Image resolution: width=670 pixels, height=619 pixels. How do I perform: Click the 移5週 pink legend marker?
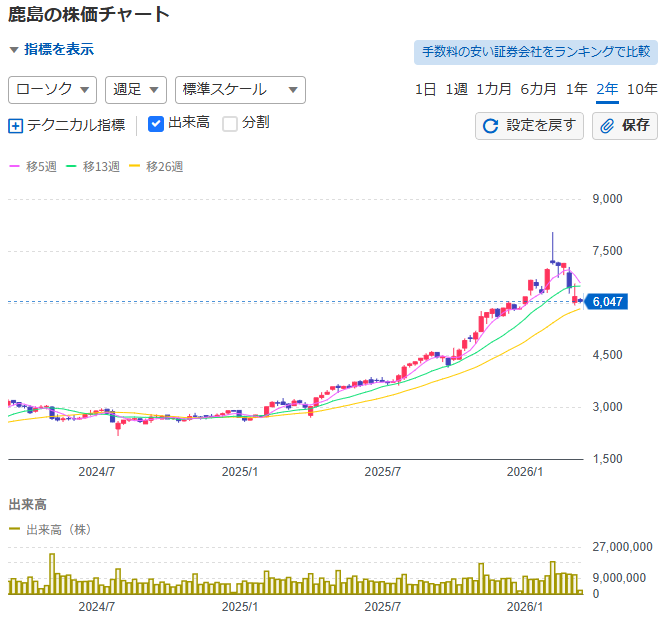15,166
